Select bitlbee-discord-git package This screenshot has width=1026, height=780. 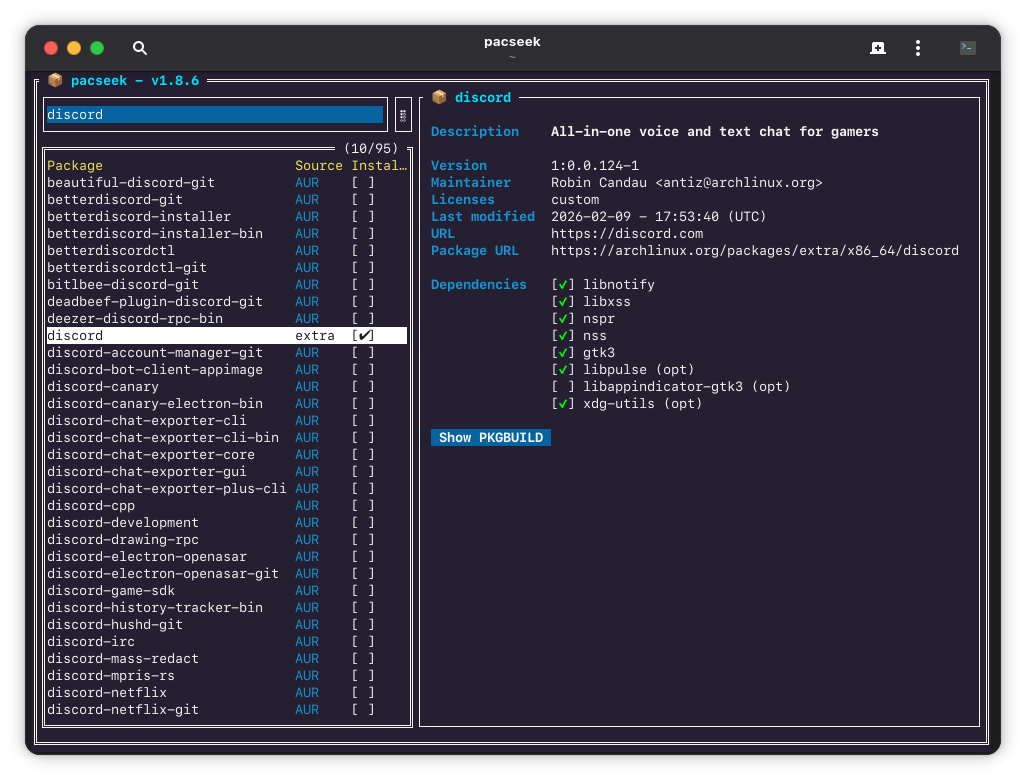[226, 285]
